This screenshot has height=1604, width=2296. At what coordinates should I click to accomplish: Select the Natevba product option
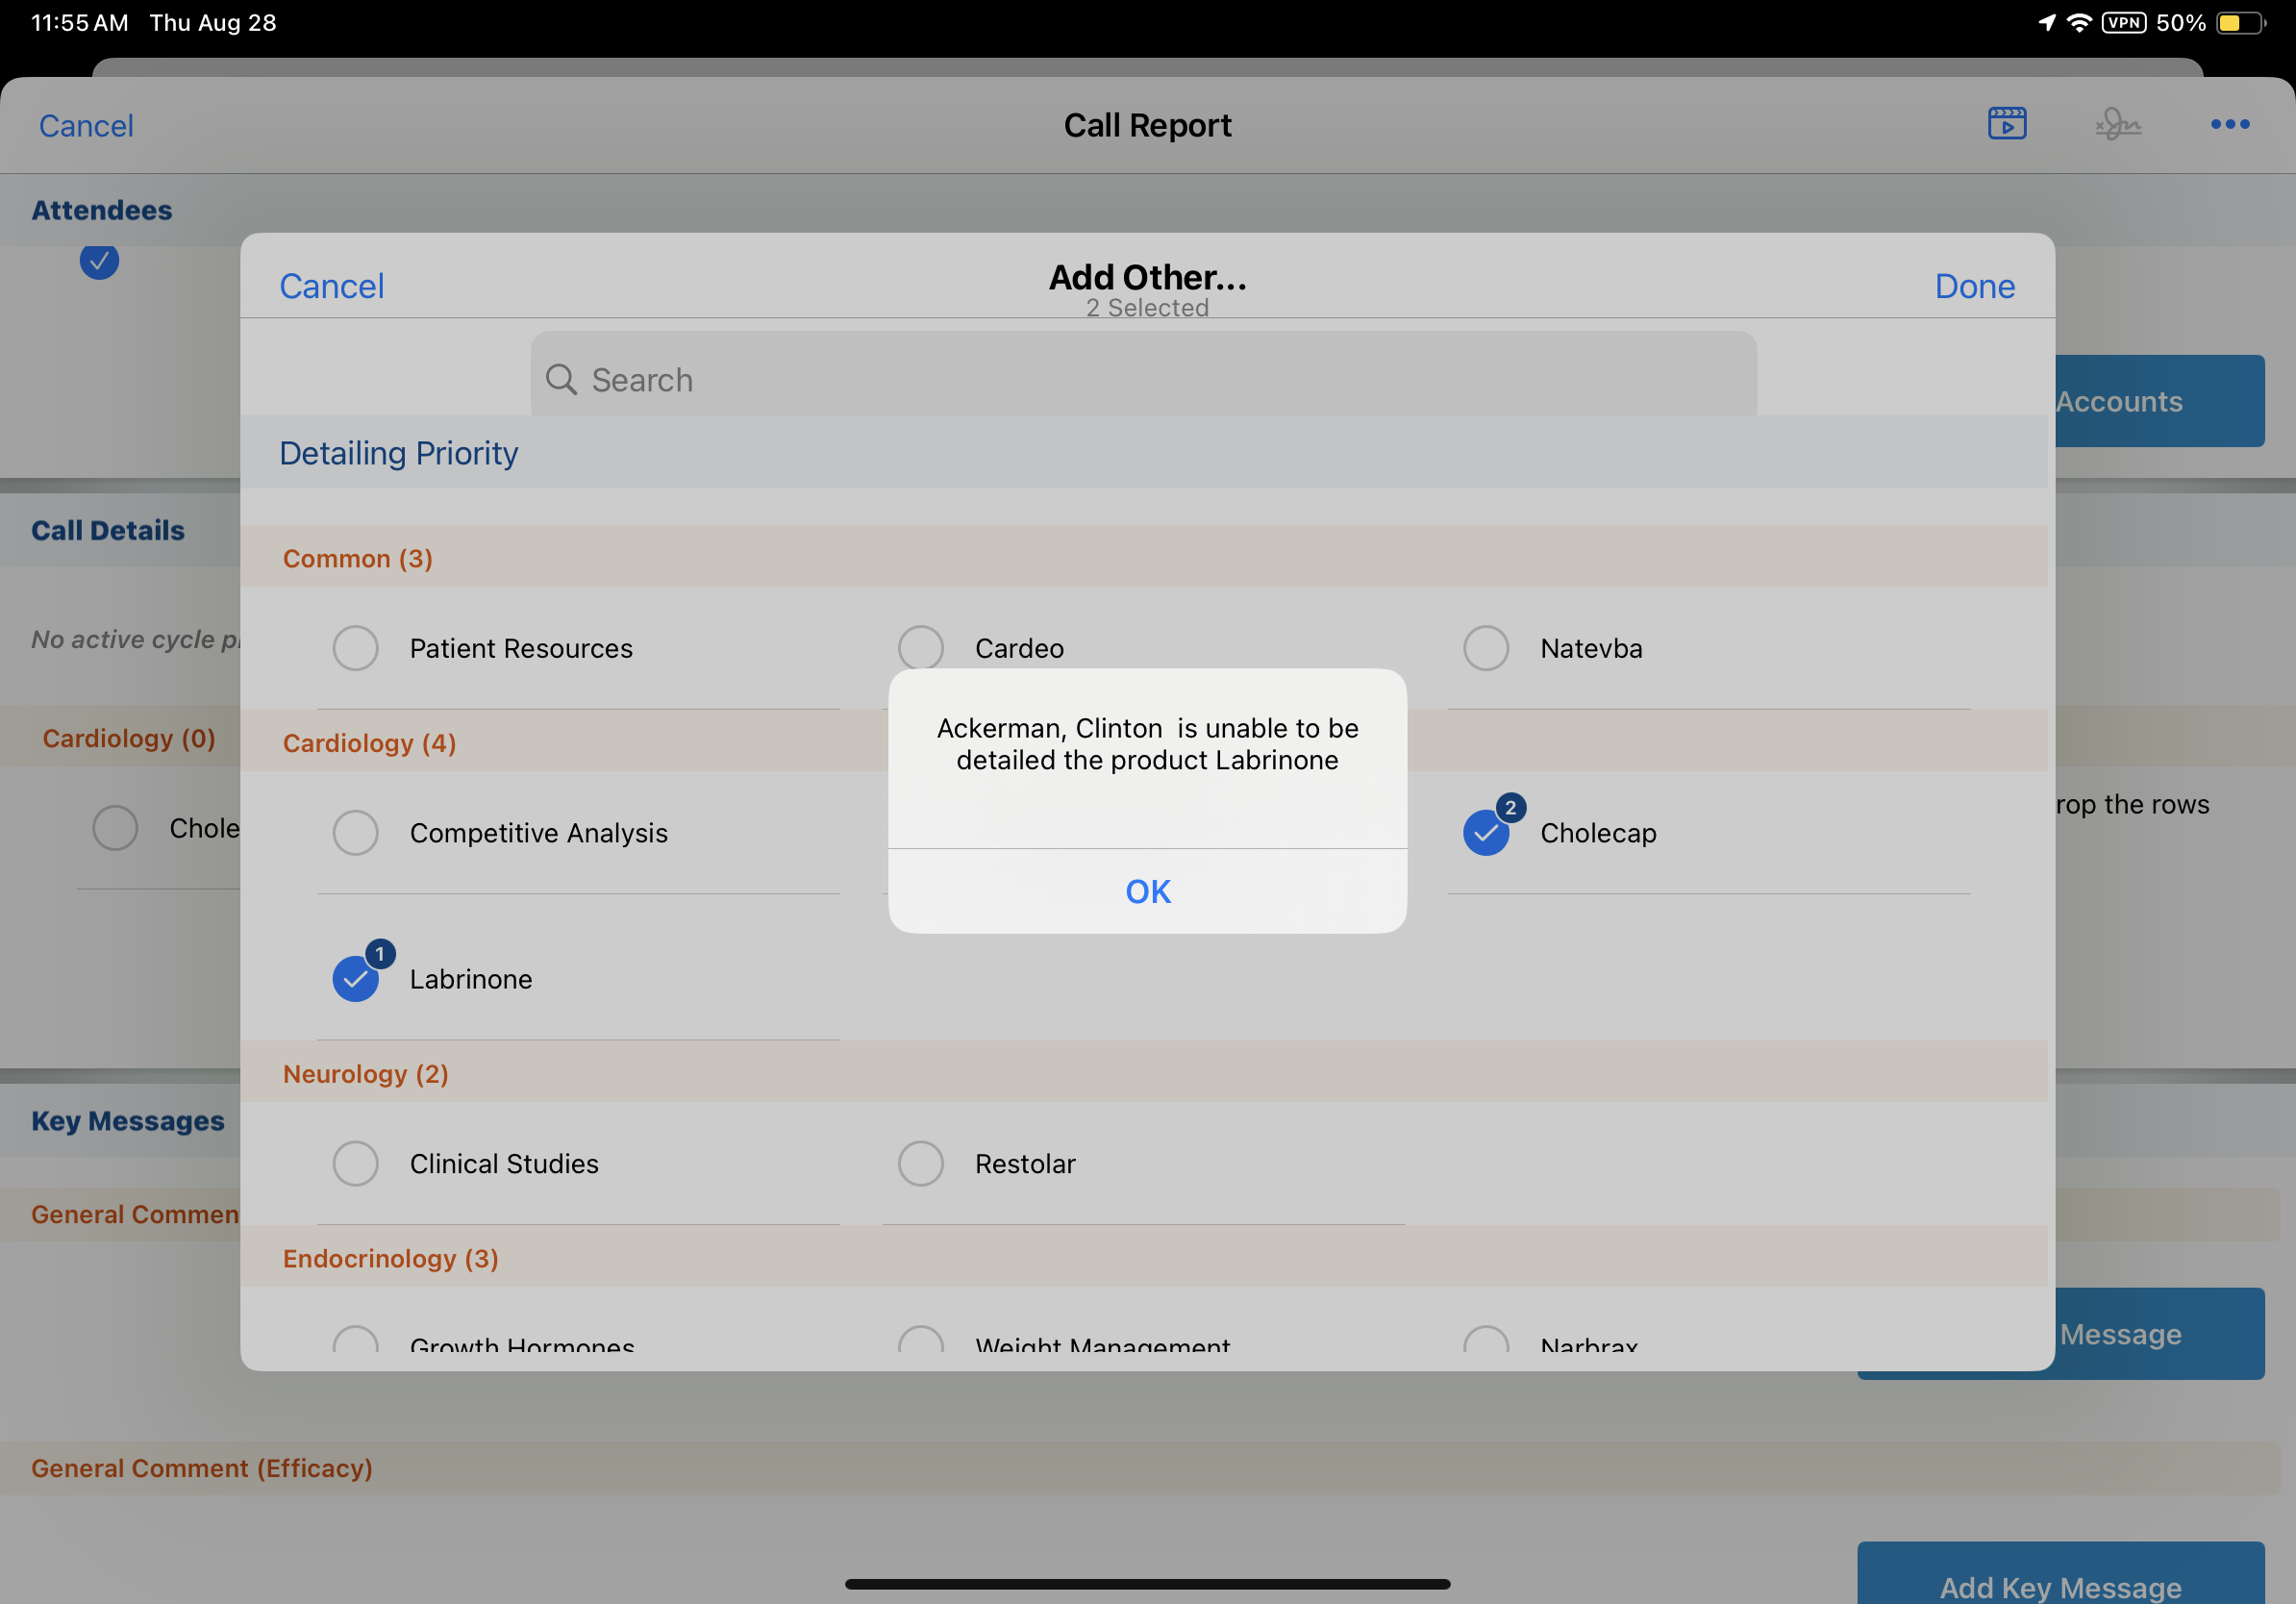pos(1485,648)
